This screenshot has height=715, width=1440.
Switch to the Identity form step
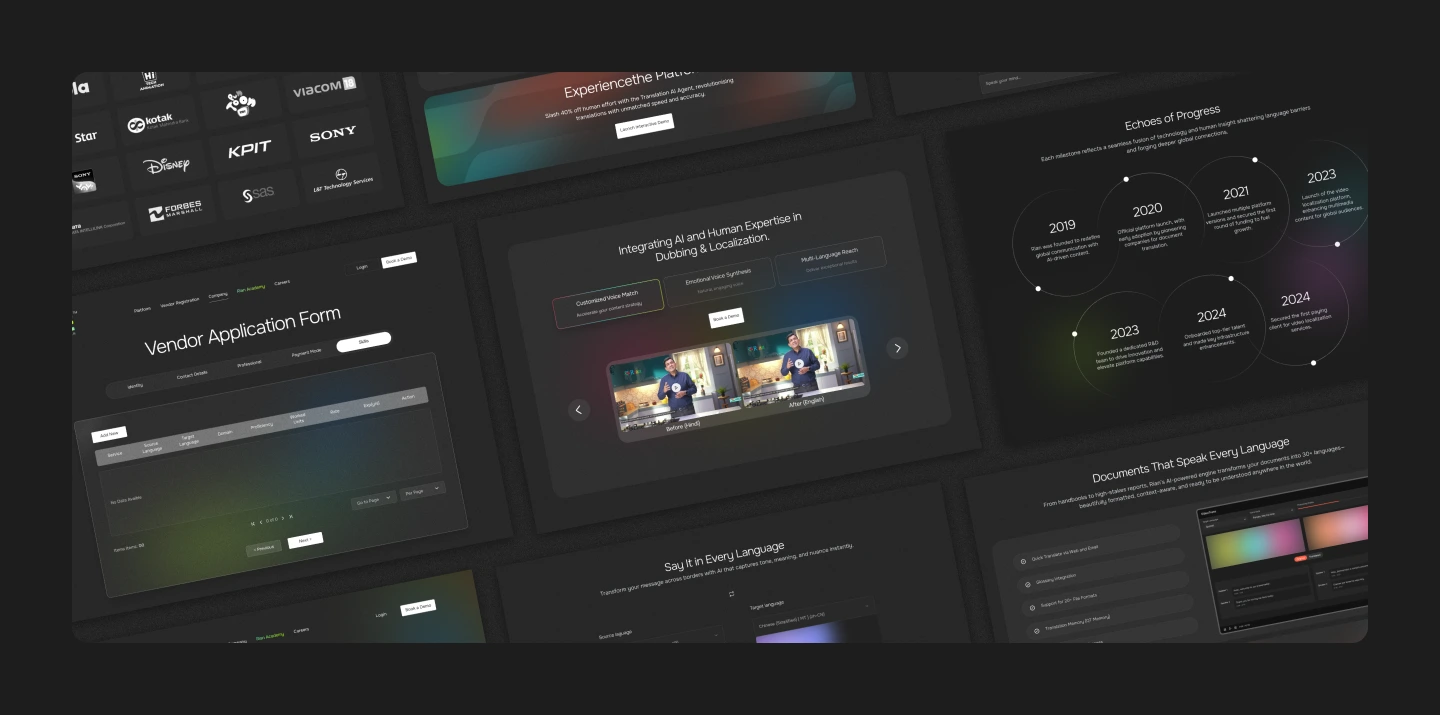pyautogui.click(x=135, y=386)
